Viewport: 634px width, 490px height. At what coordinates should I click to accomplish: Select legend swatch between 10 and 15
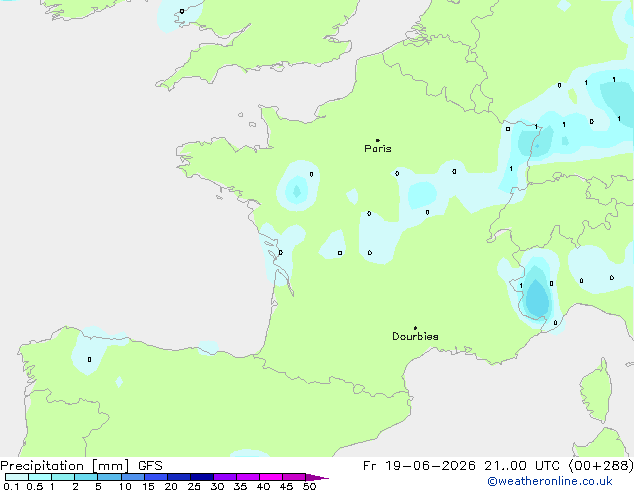(x=133, y=477)
